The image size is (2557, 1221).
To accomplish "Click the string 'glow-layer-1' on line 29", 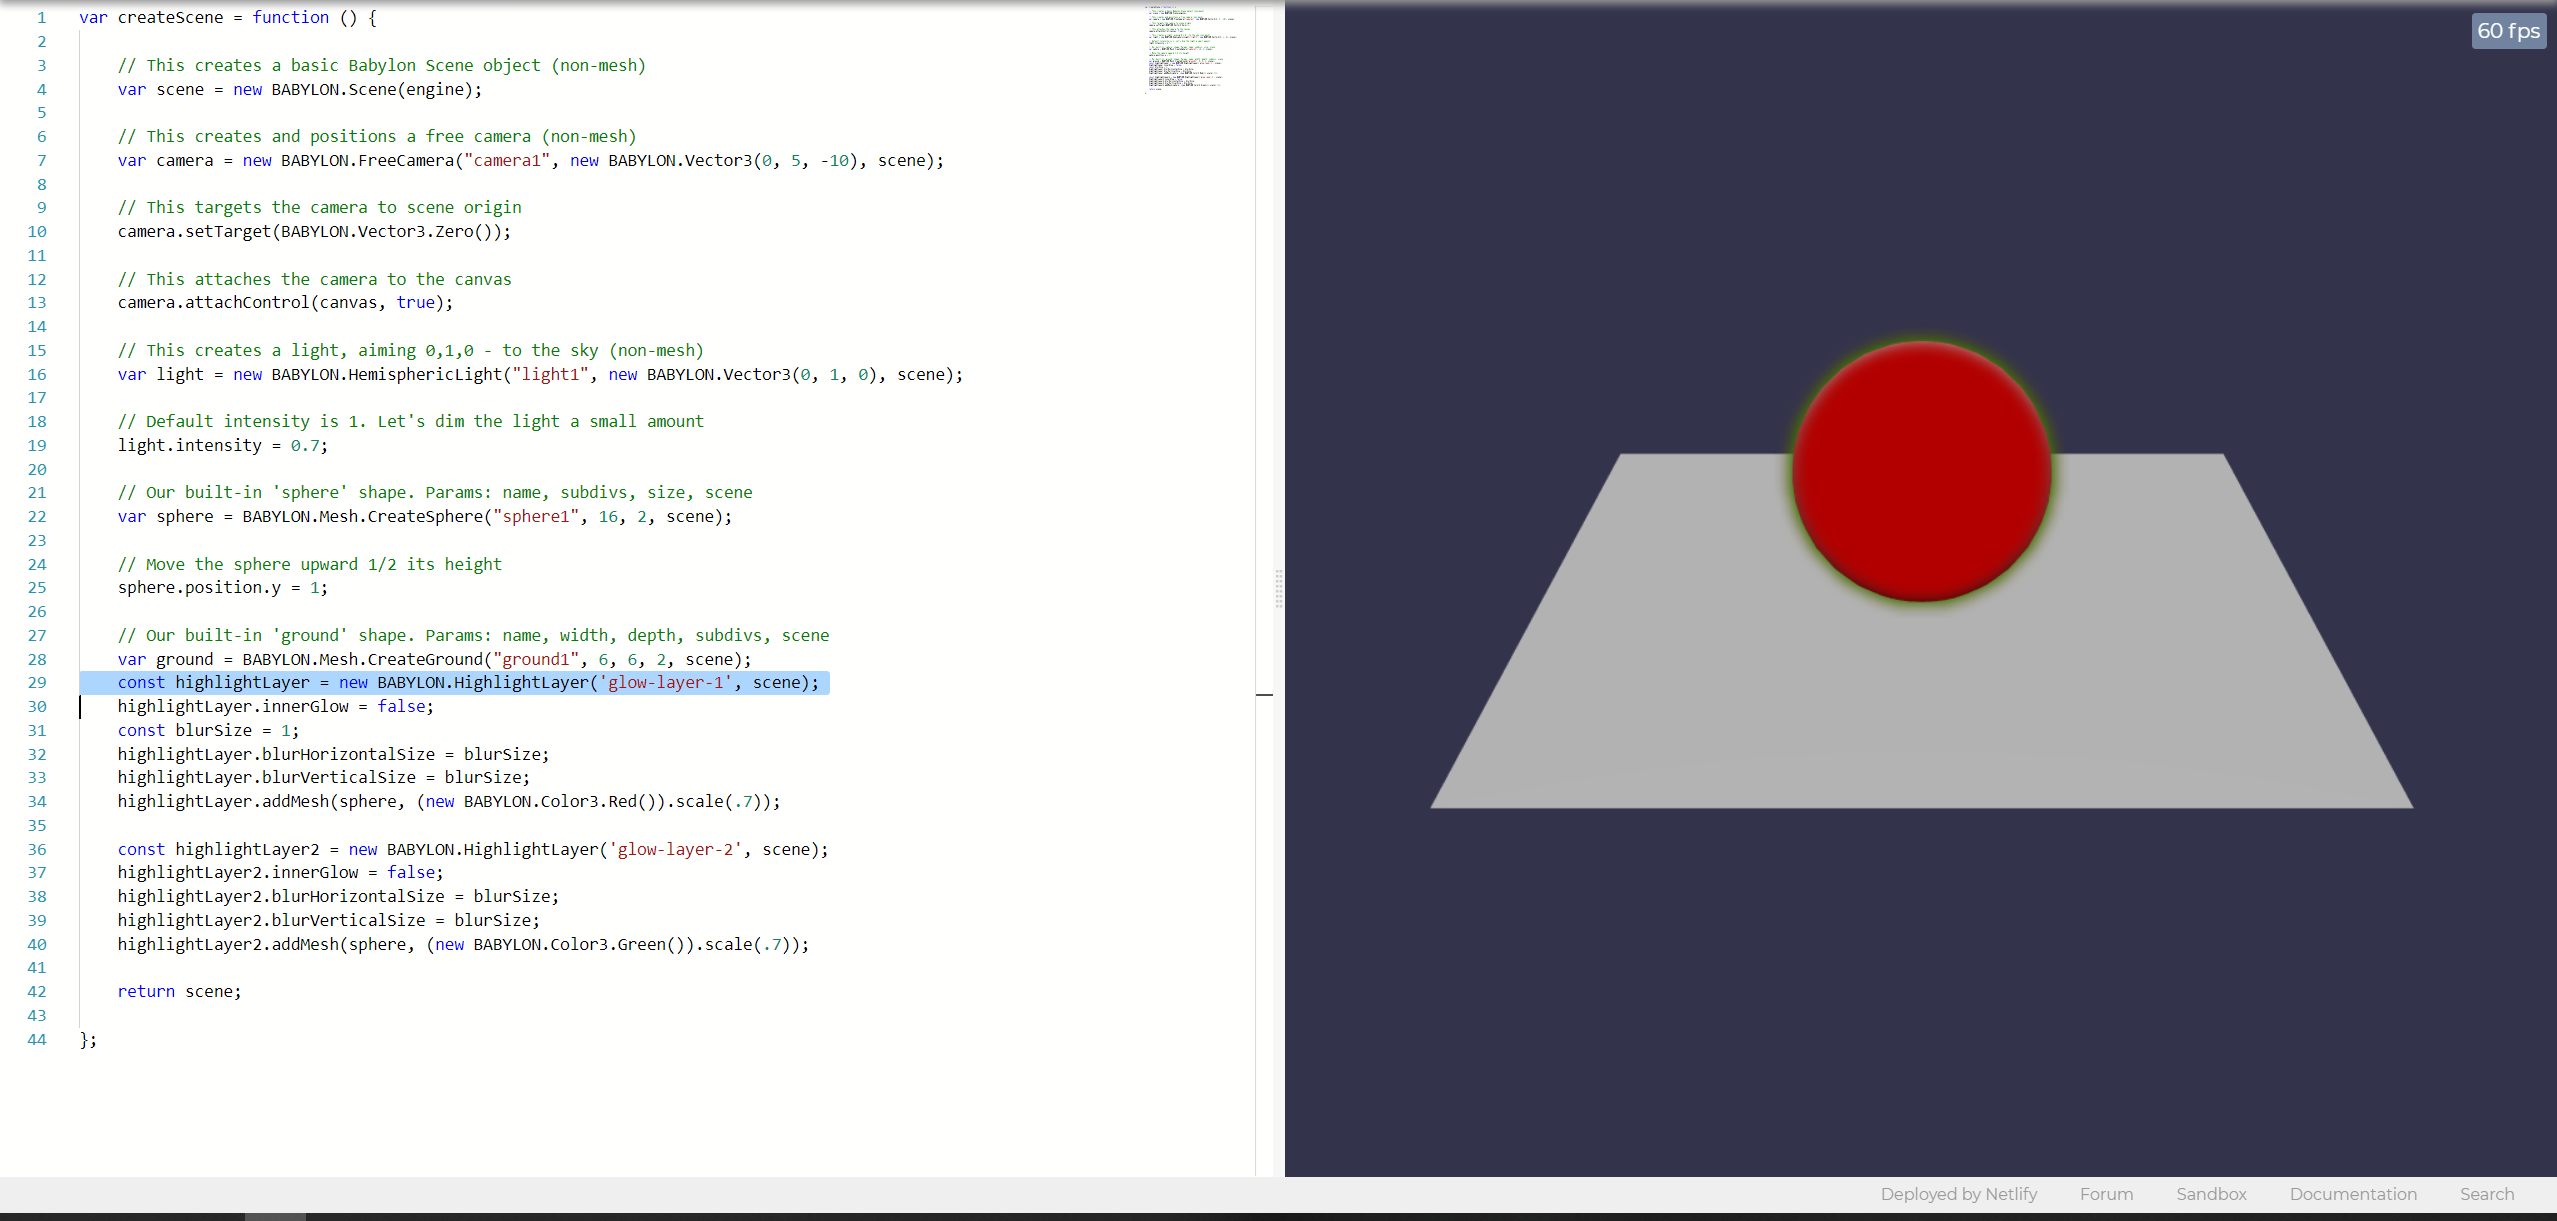I will click(665, 682).
